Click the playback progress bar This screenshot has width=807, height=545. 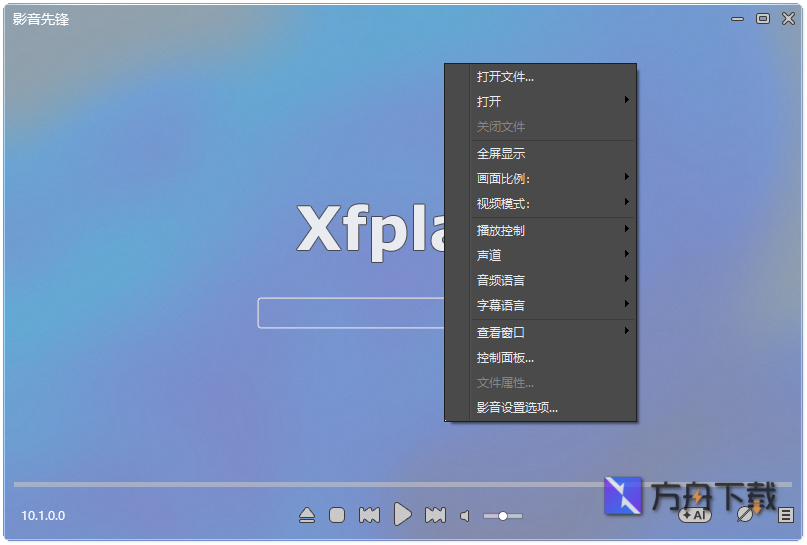pos(402,484)
